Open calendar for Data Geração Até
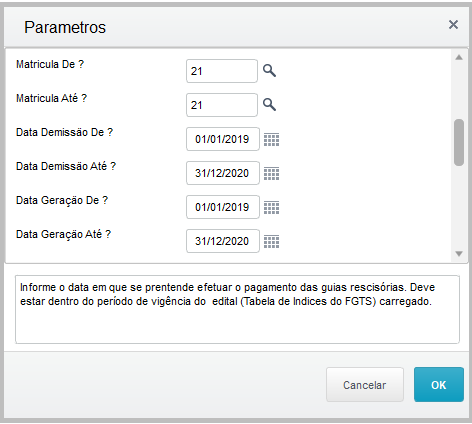 (272, 241)
